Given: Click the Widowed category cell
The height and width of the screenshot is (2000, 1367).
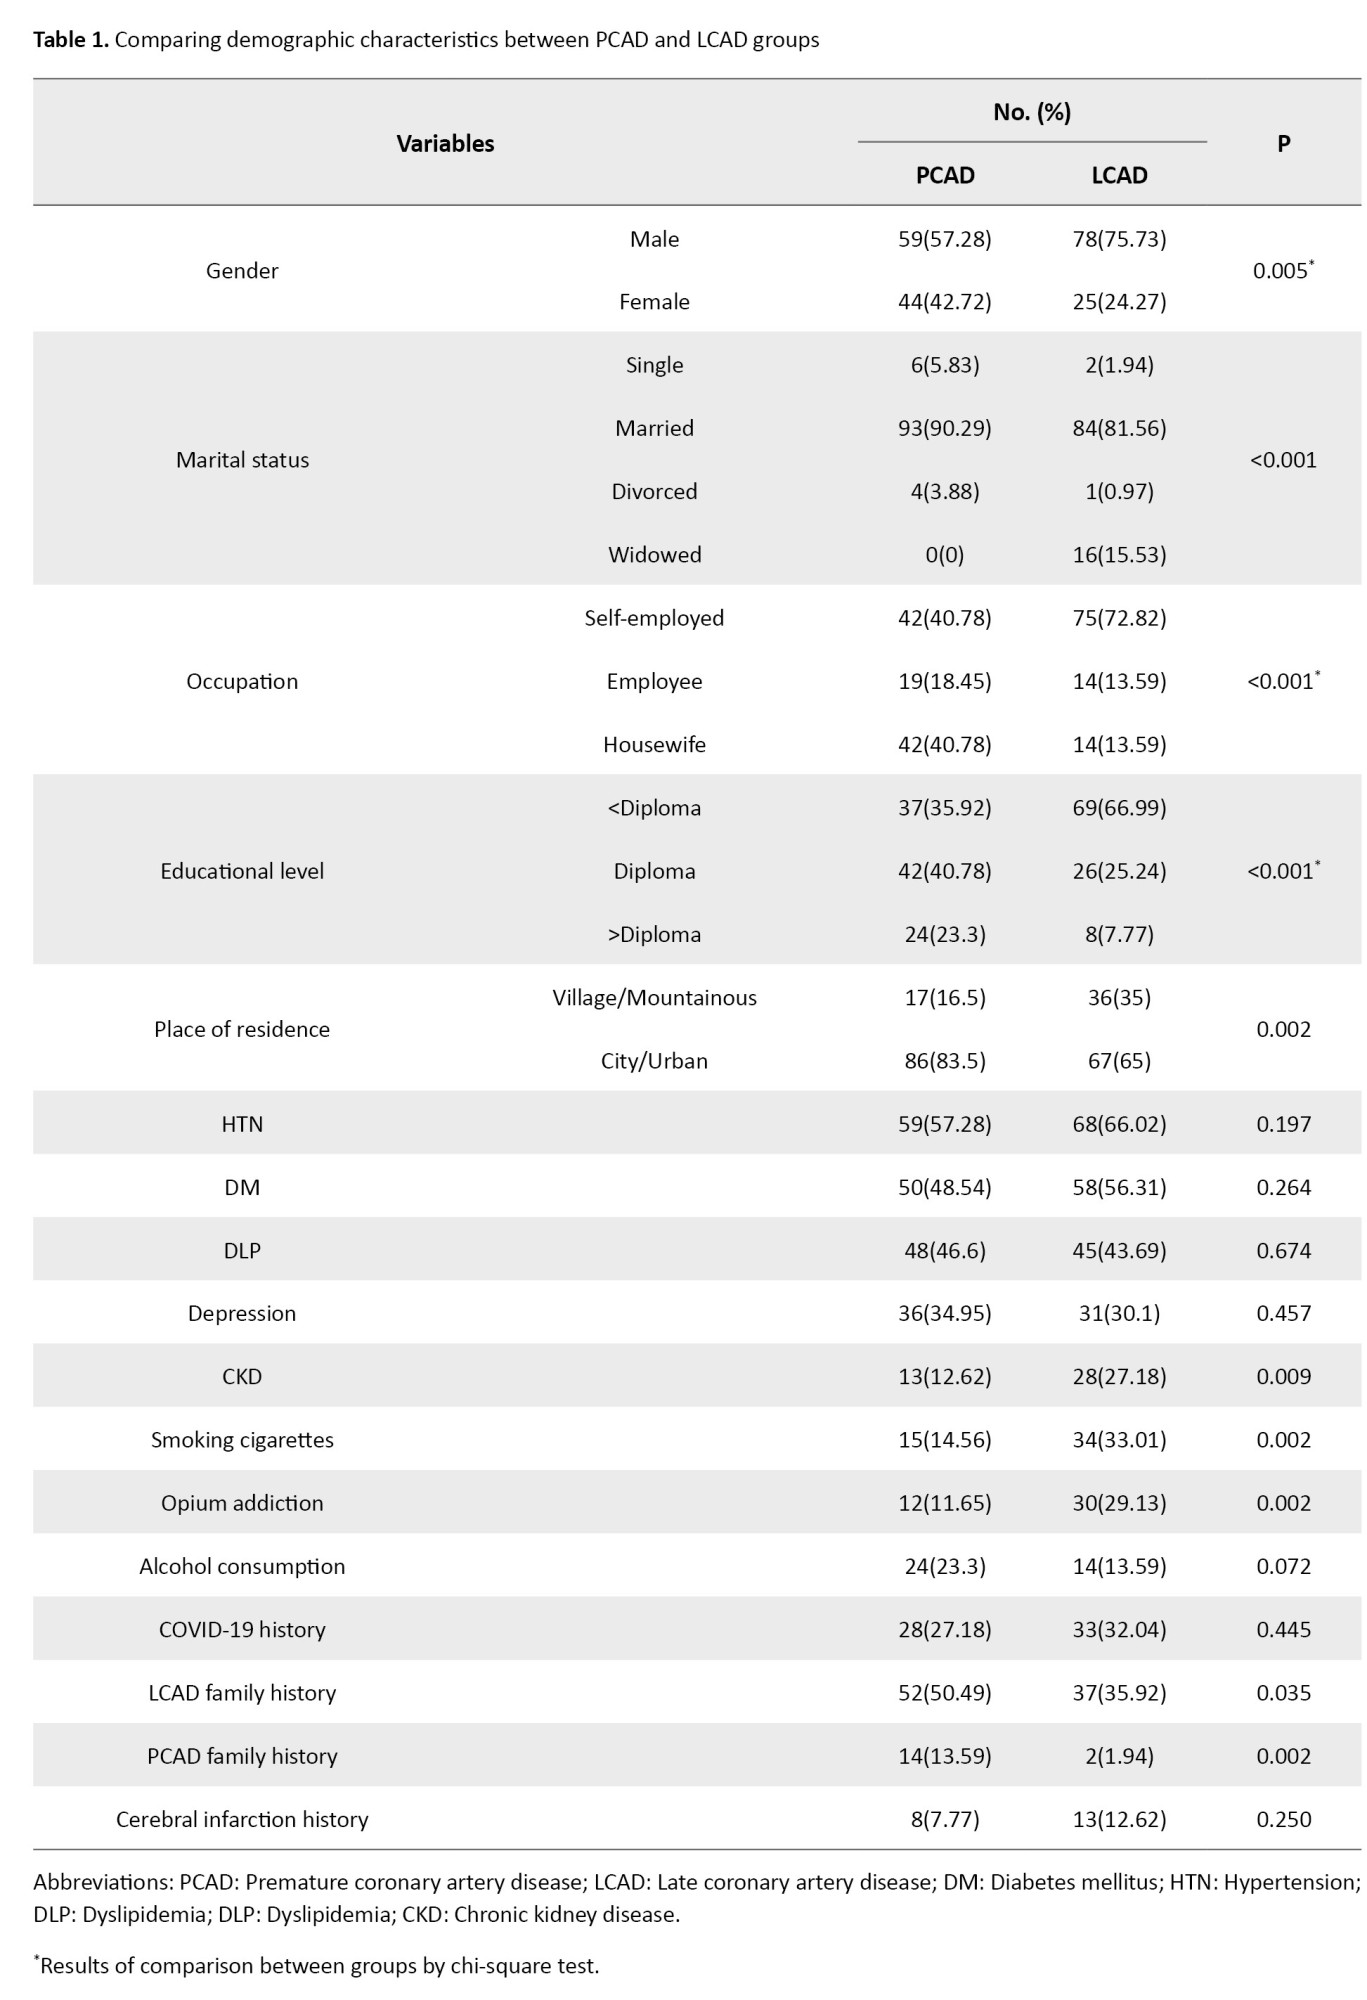Looking at the screenshot, I should pos(654,554).
